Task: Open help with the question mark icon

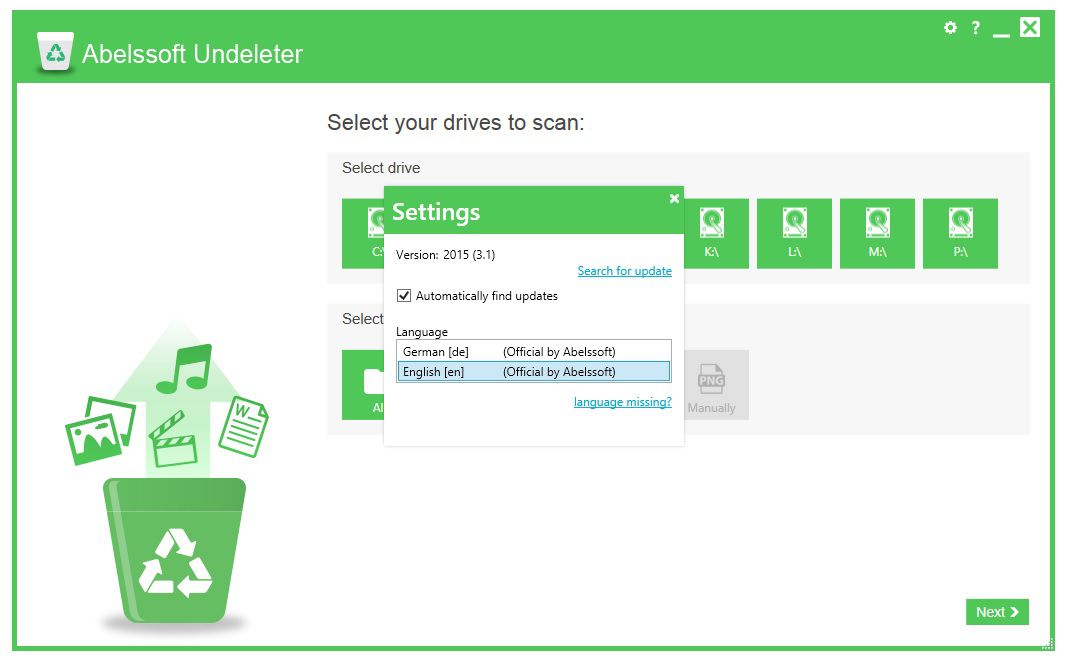Action: (975, 27)
